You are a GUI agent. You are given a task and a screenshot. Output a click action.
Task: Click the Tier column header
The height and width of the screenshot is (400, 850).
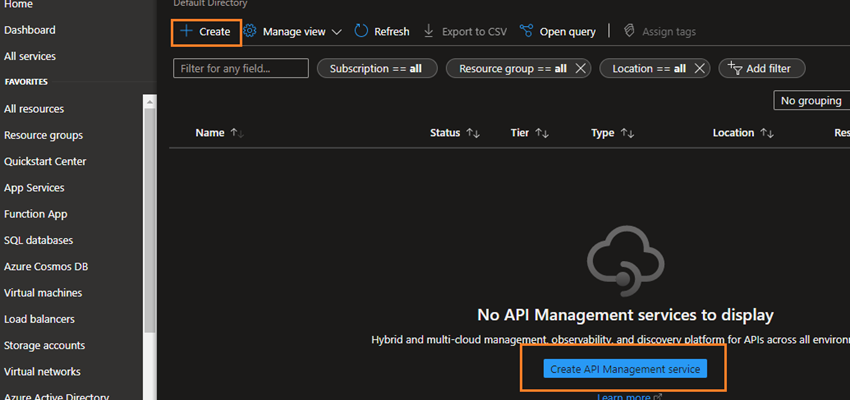(x=520, y=133)
